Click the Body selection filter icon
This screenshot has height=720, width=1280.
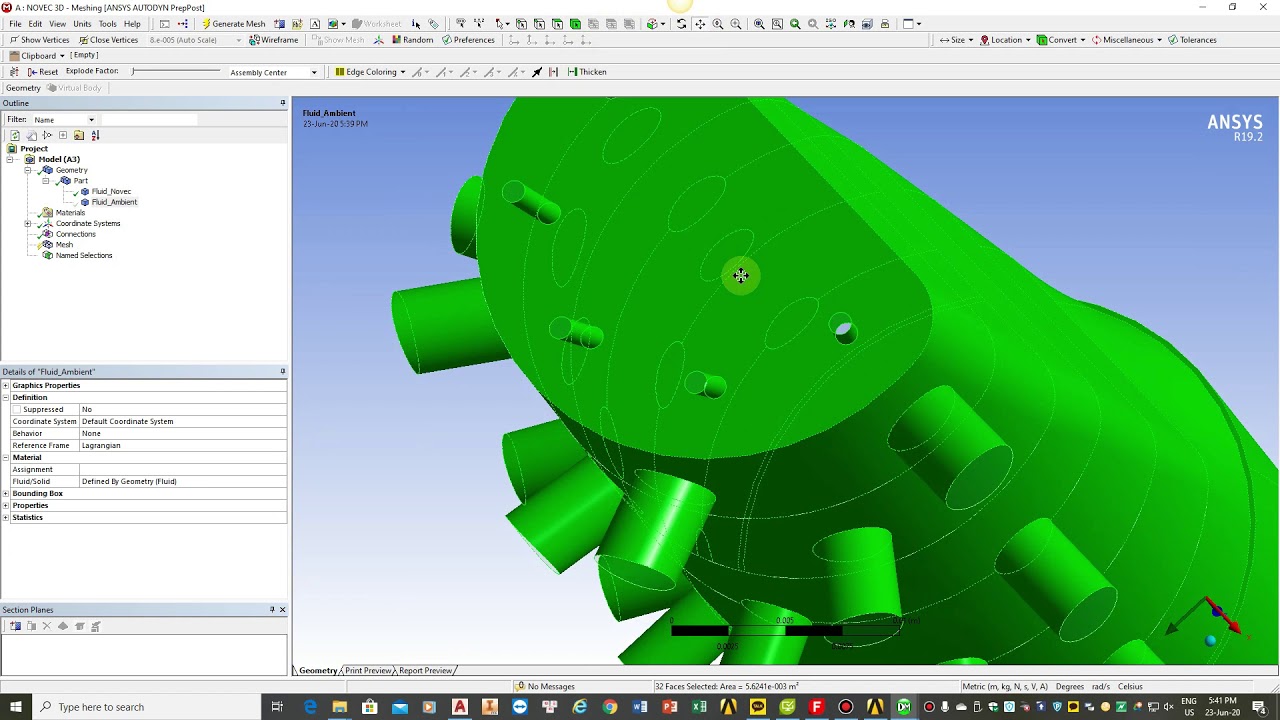(575, 24)
